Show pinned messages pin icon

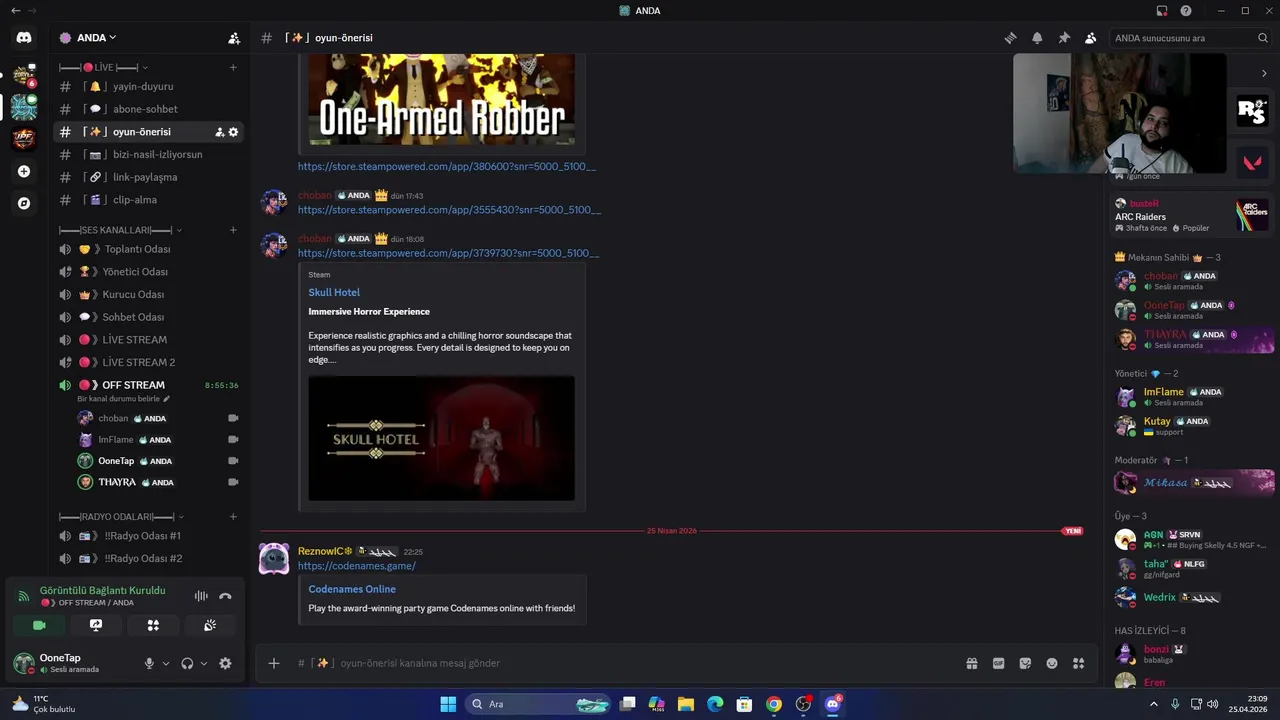pyautogui.click(x=1064, y=38)
